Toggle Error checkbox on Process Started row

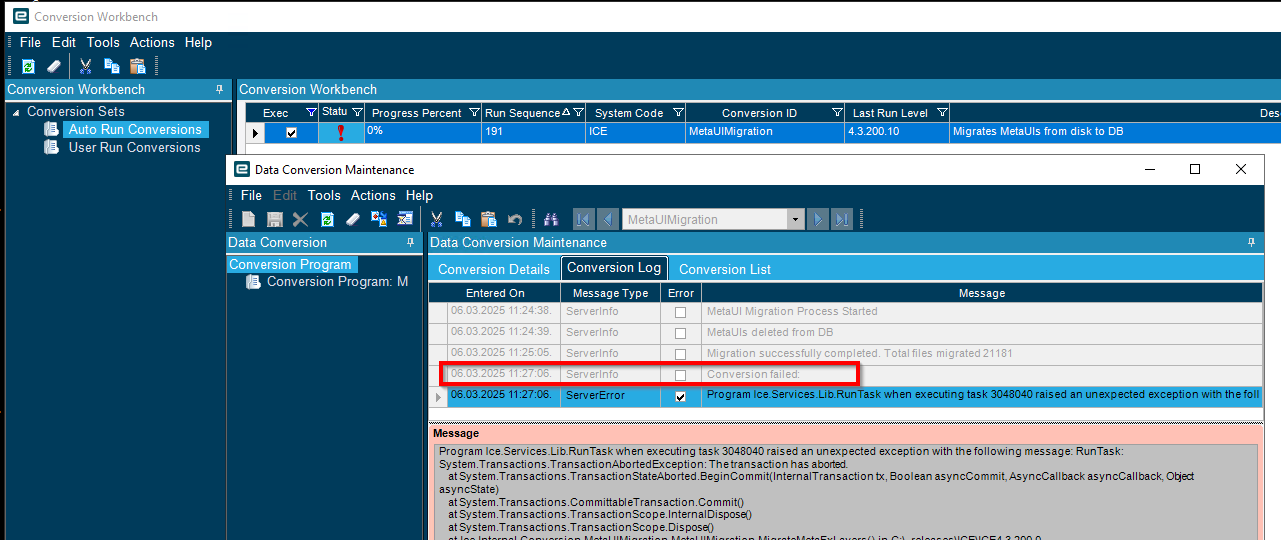pyautogui.click(x=680, y=312)
